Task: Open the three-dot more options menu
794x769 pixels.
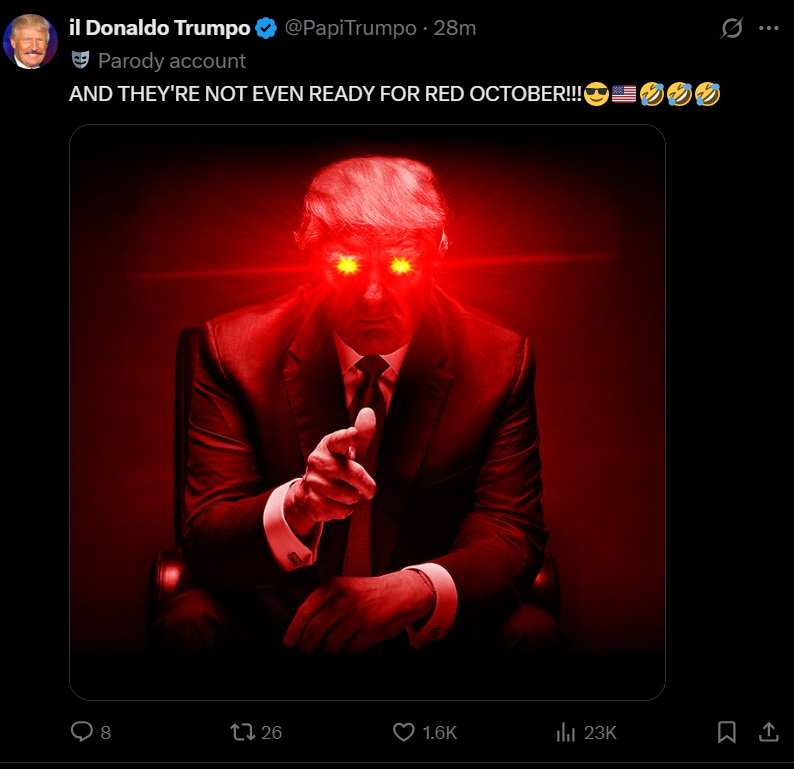Action: point(768,28)
